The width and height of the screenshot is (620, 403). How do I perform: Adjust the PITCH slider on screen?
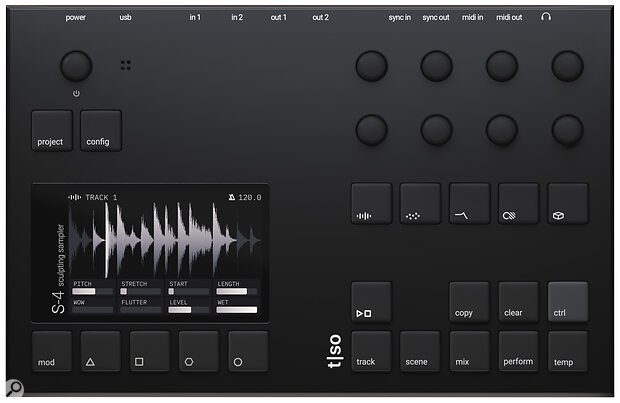[x=93, y=291]
